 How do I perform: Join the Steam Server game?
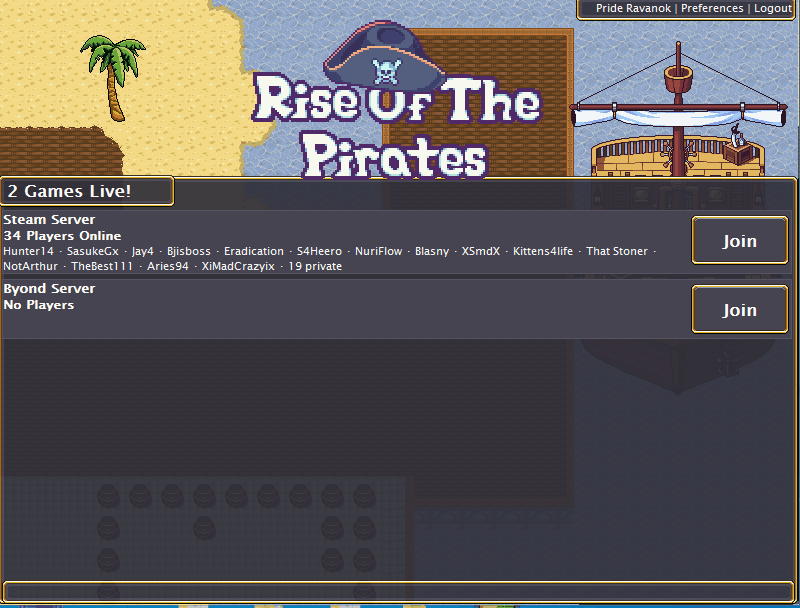[740, 240]
